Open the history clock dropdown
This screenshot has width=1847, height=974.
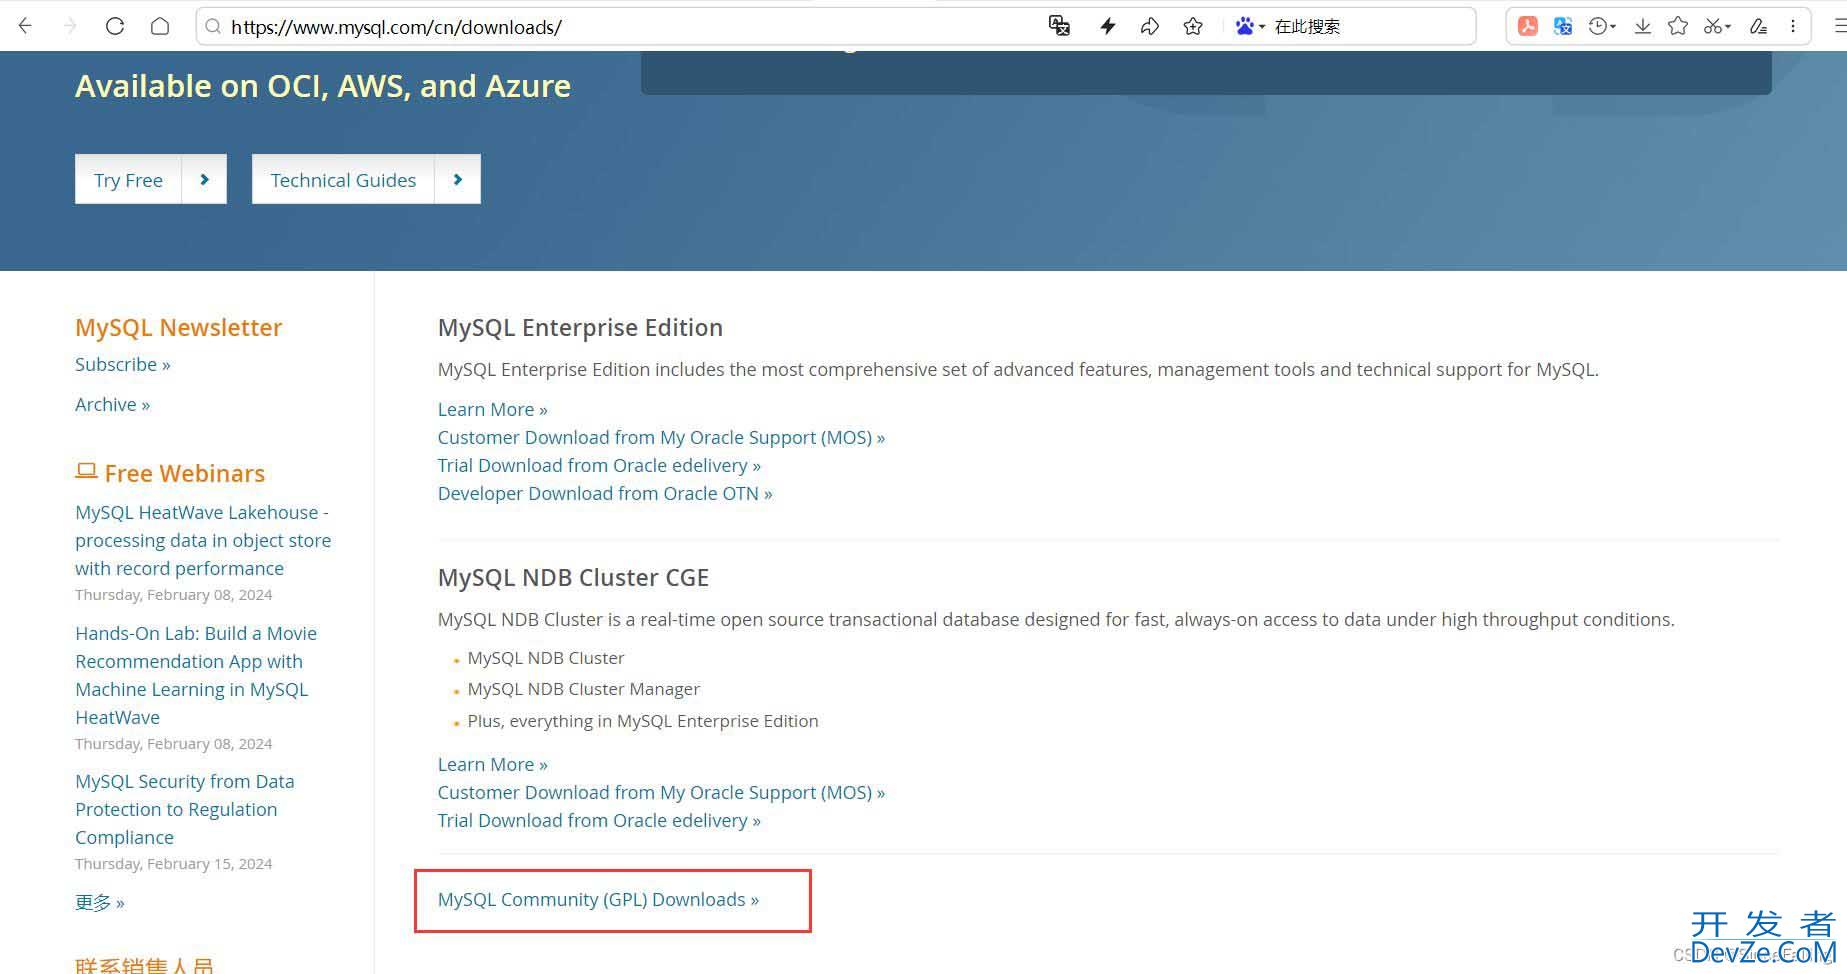[x=1602, y=26]
